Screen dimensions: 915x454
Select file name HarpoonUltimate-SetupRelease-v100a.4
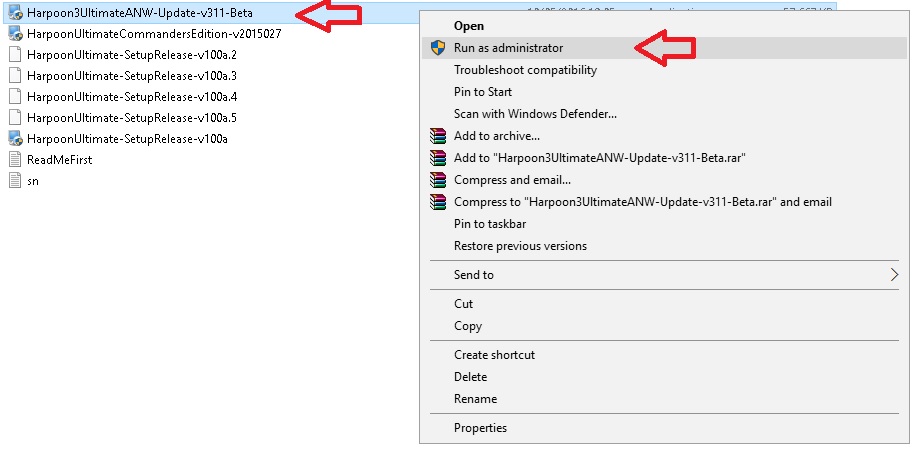tap(131, 97)
